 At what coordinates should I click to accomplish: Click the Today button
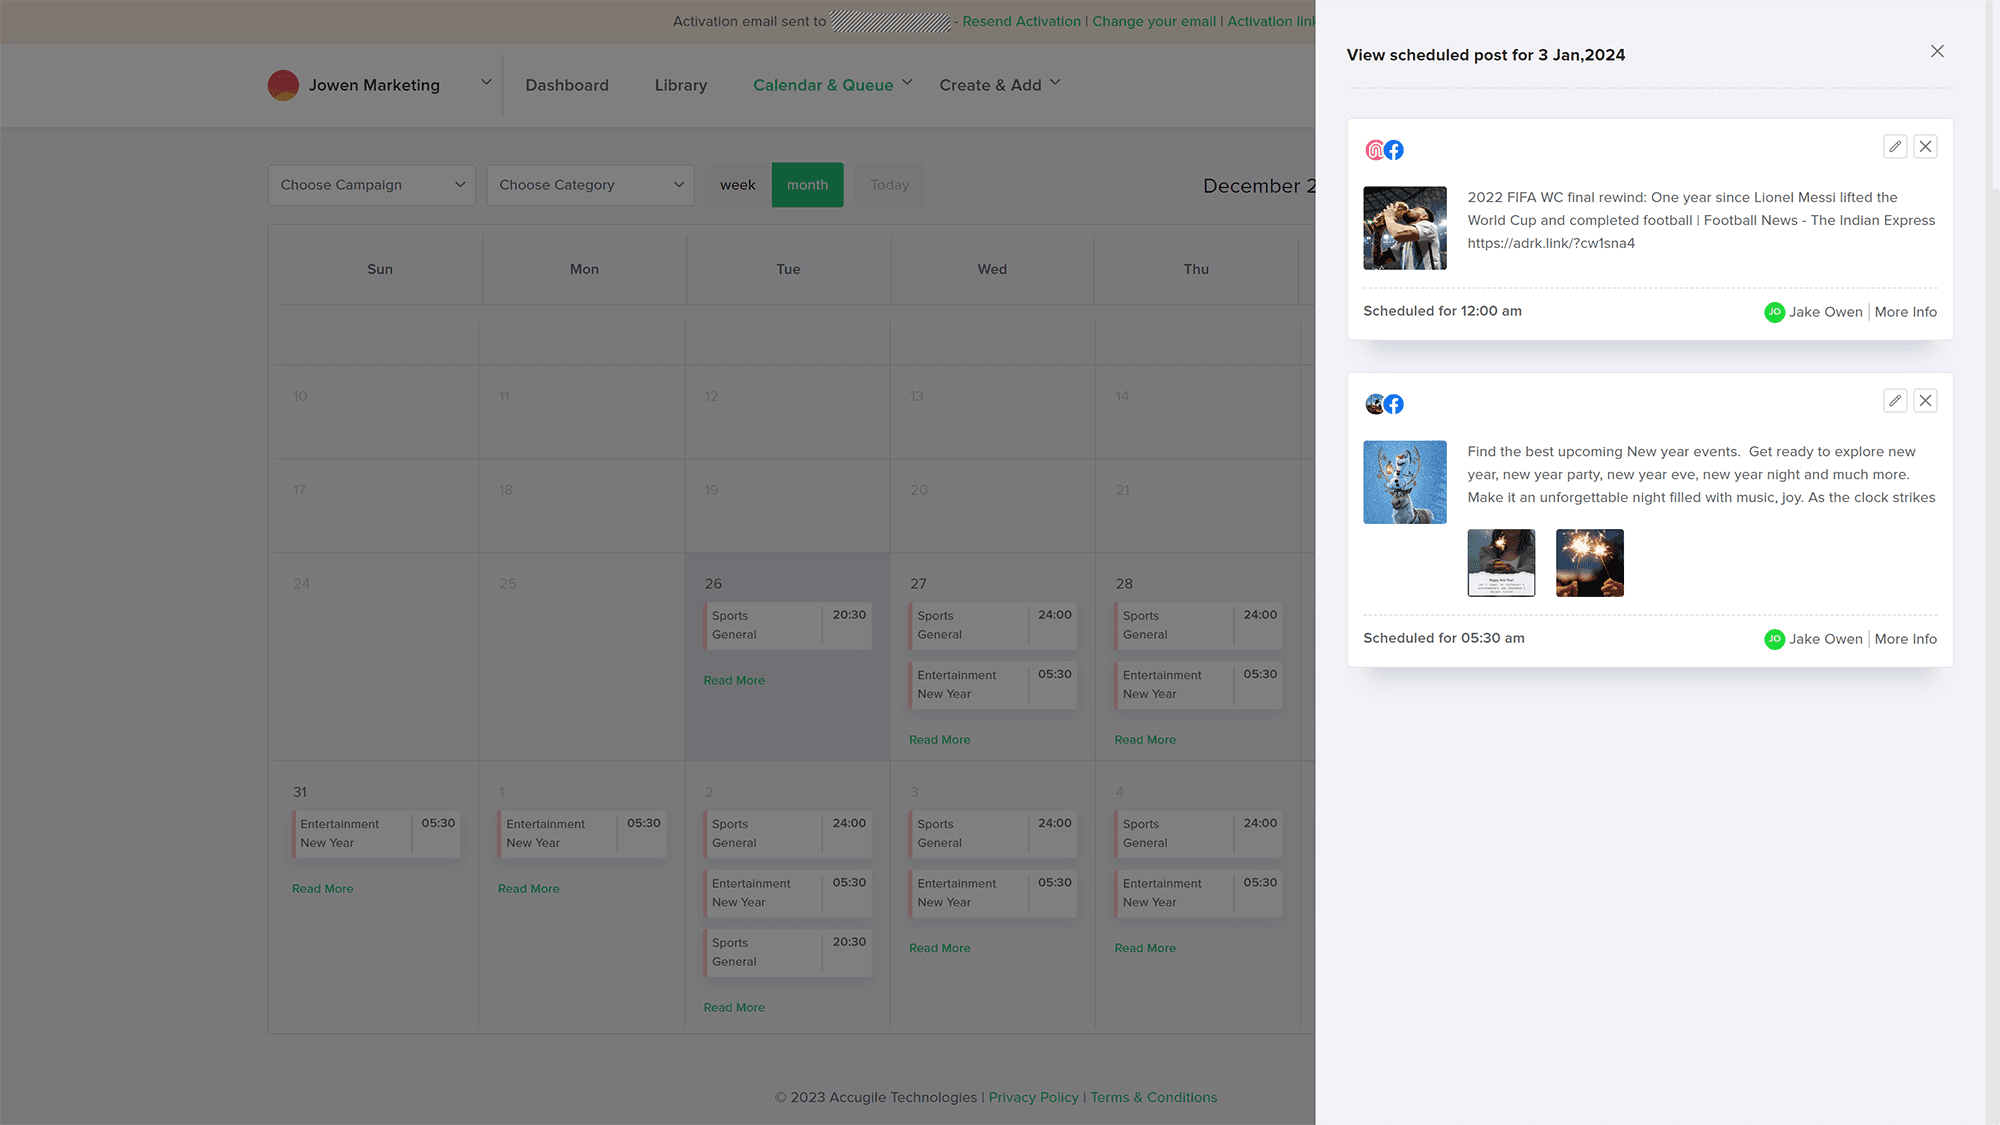(x=889, y=185)
